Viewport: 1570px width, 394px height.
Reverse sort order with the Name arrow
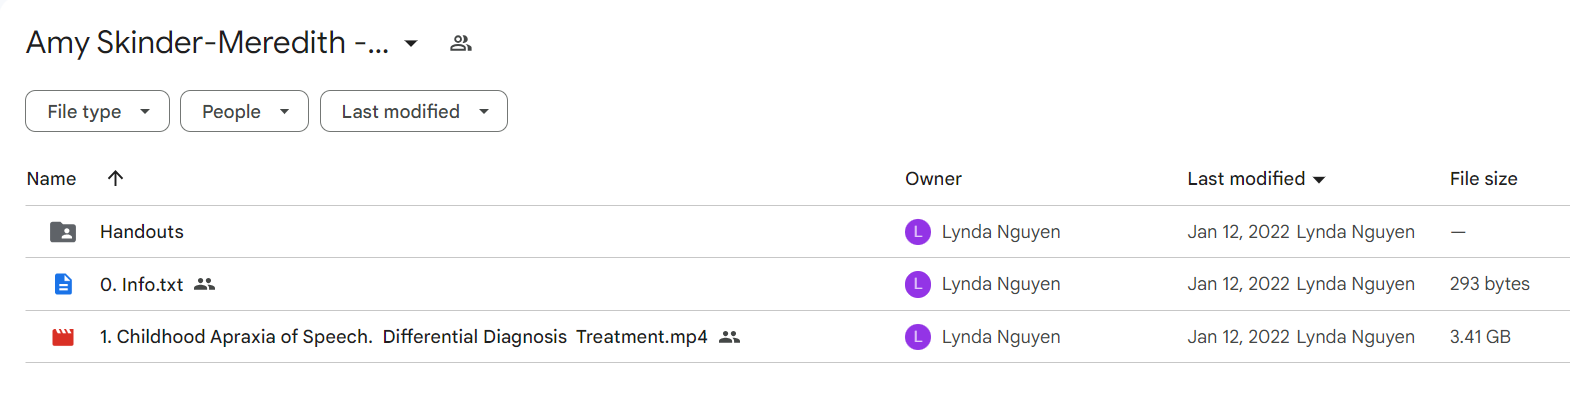(x=115, y=178)
